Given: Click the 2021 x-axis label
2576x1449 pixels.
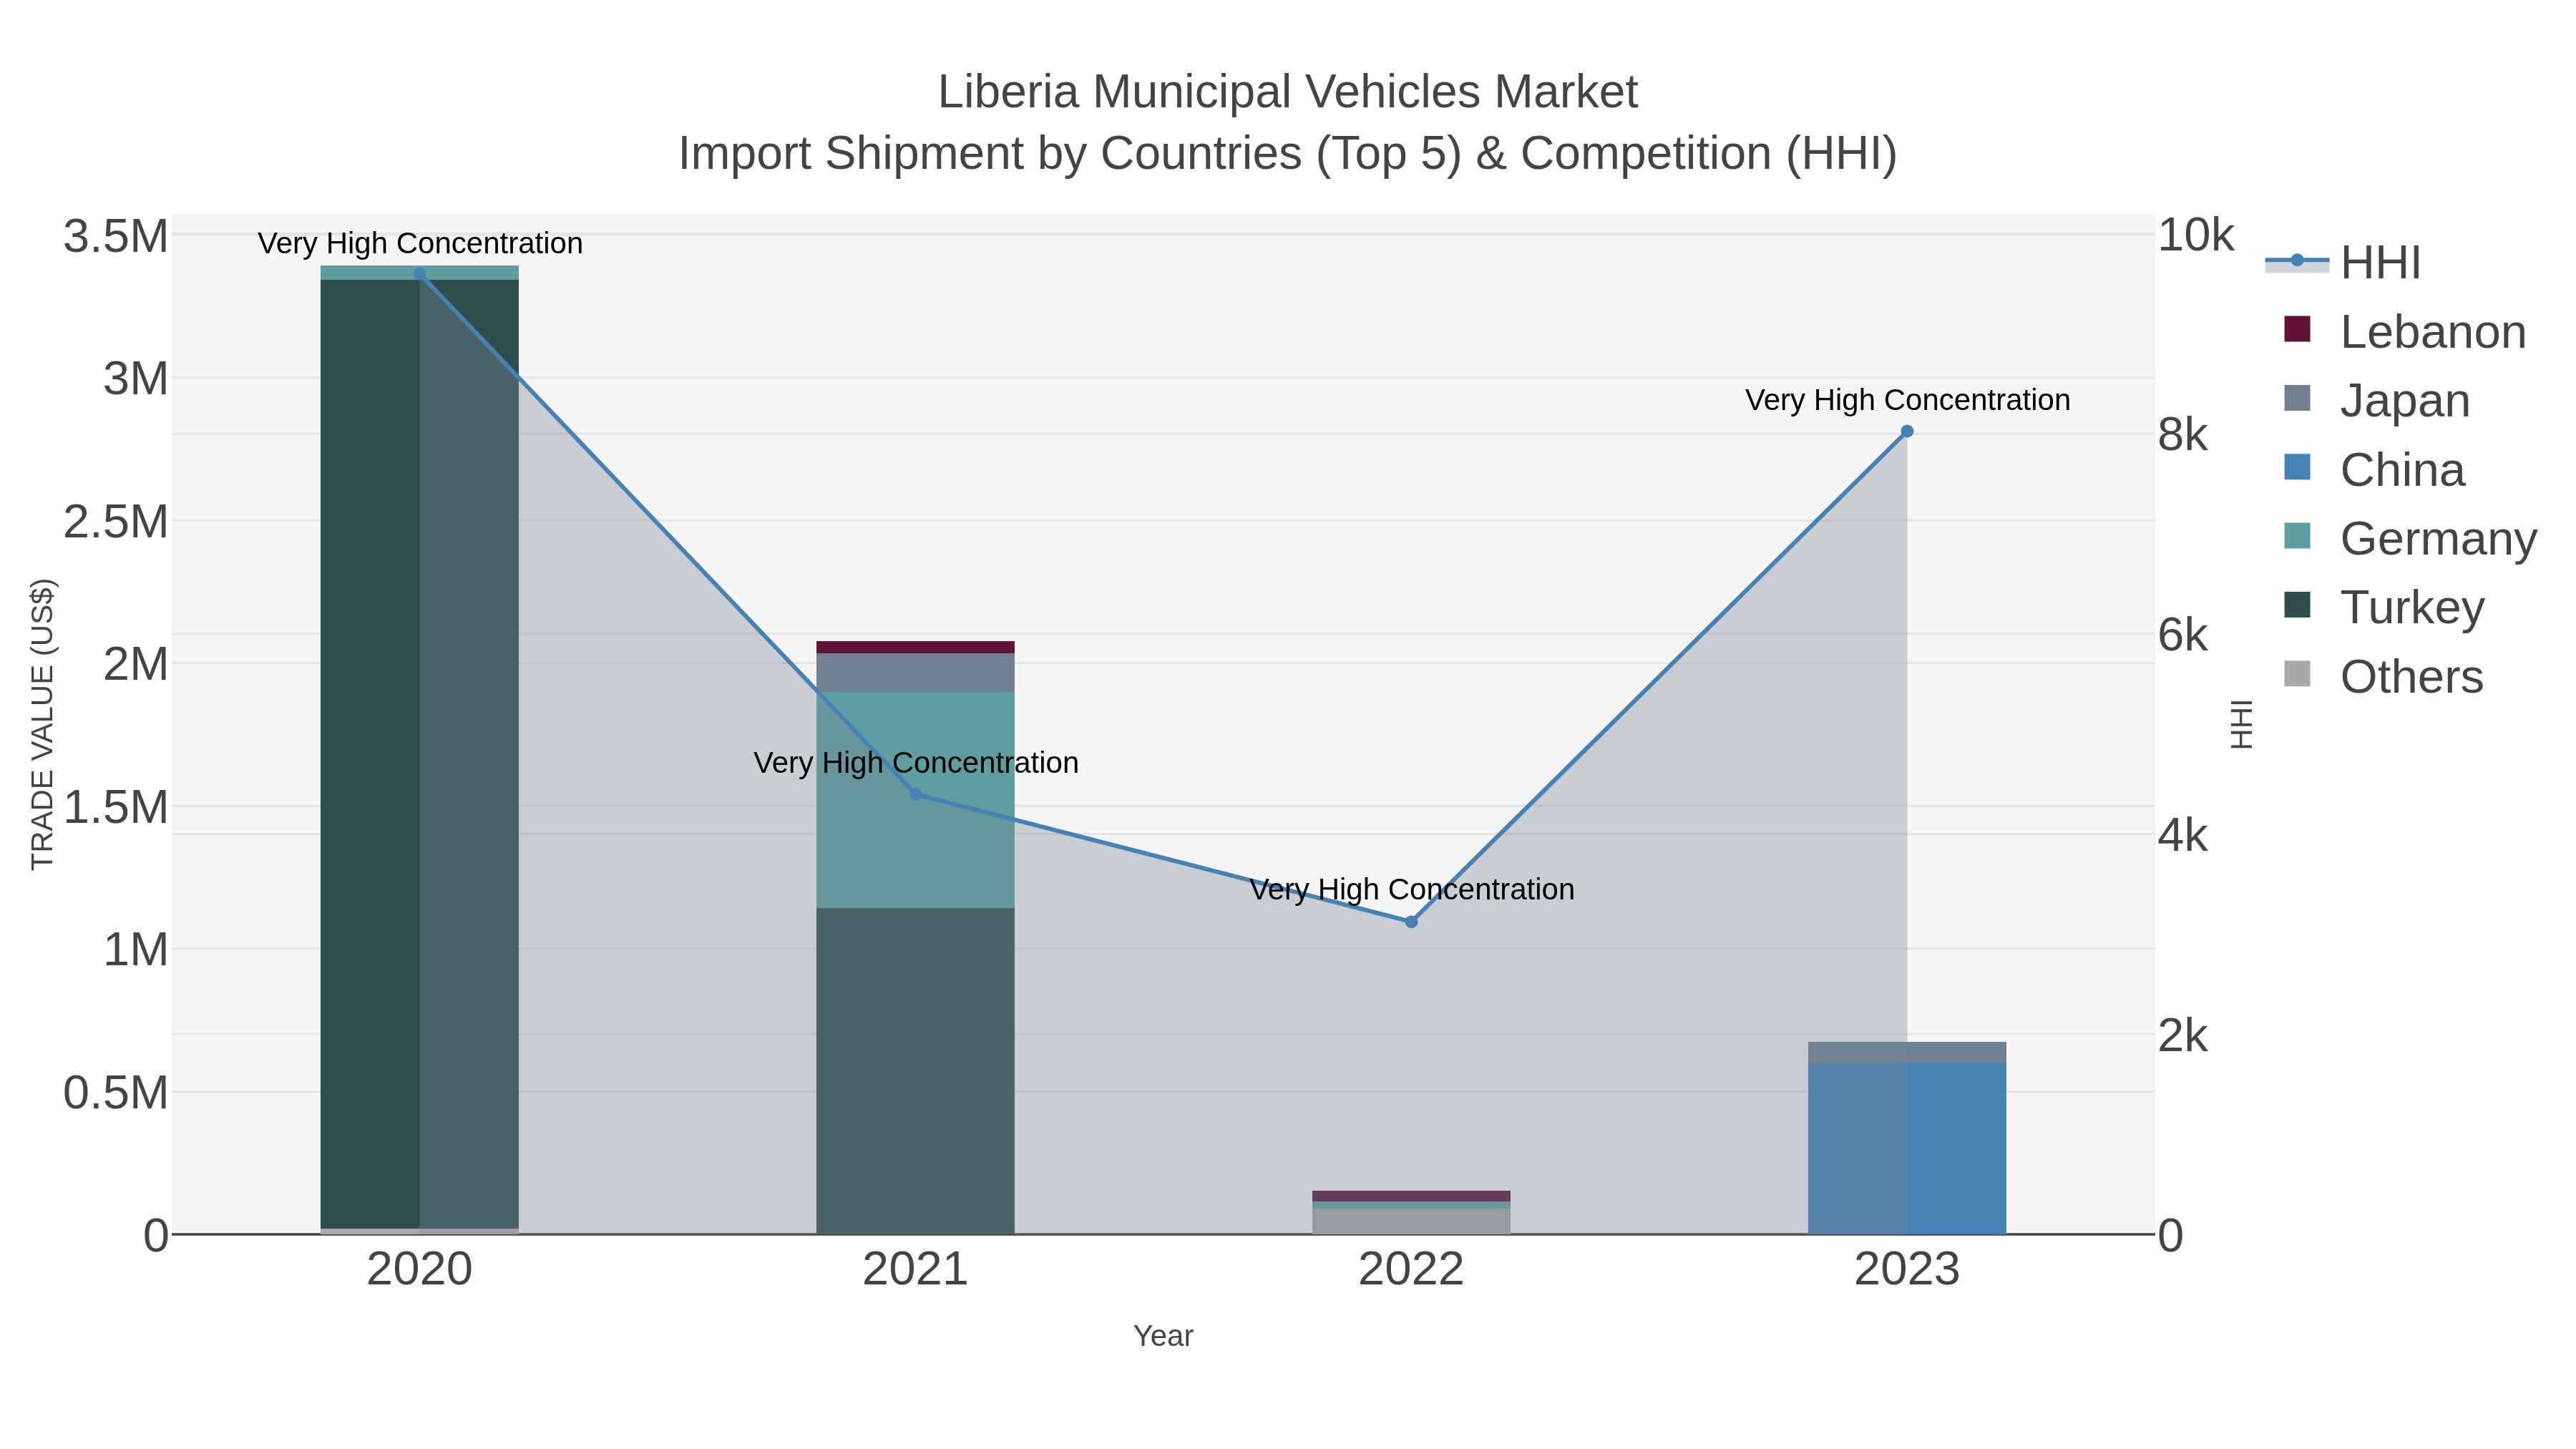Looking at the screenshot, I should click(915, 1269).
